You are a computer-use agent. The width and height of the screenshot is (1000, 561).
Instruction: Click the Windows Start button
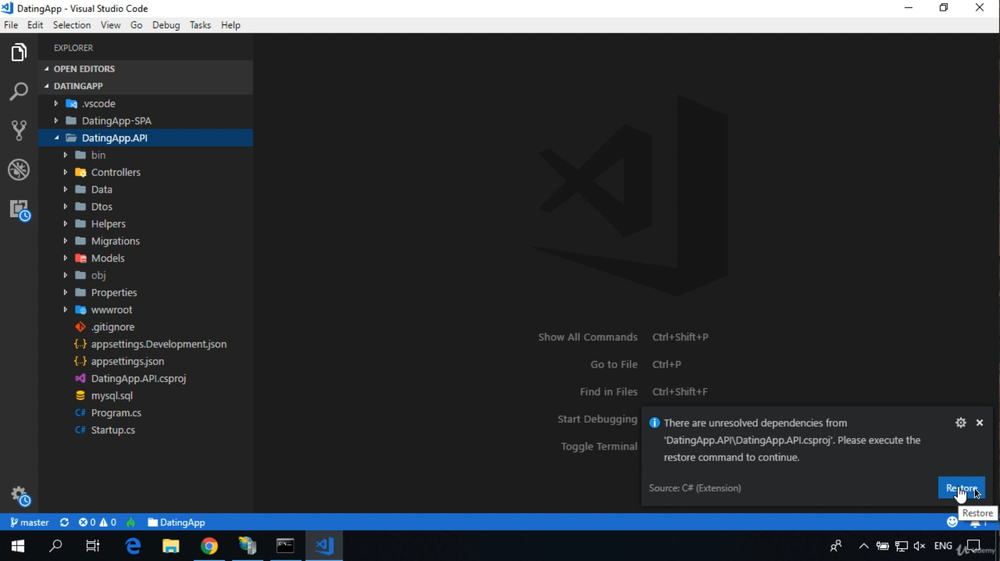tap(18, 546)
